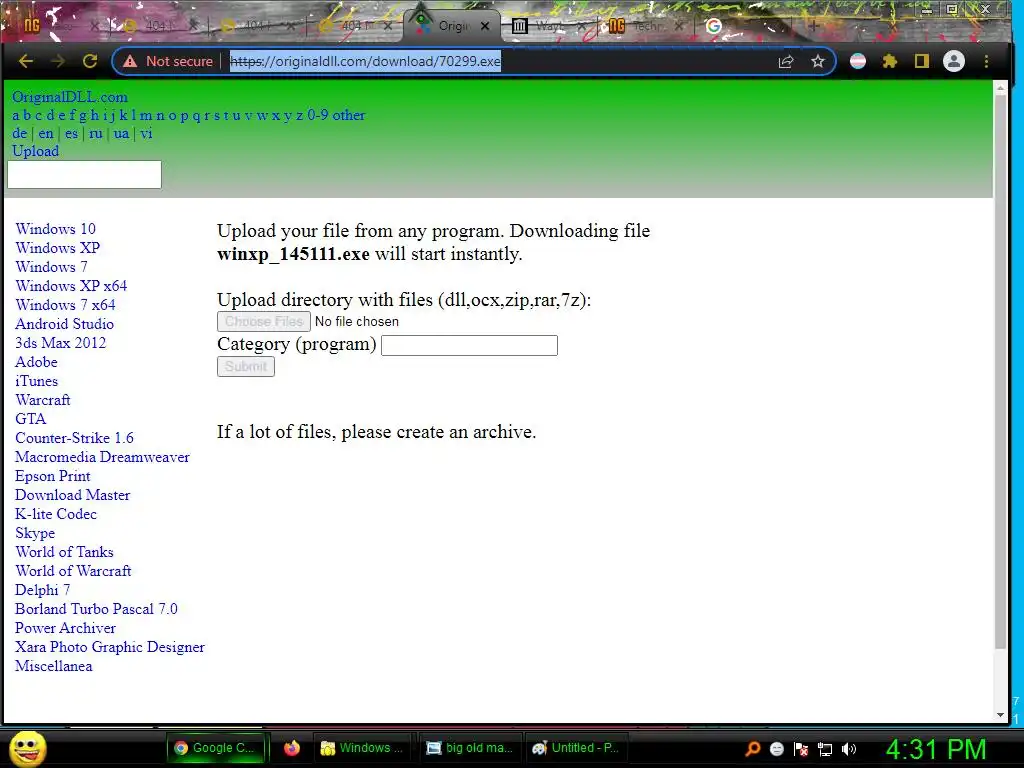Switch to Google Chrome taskbar button
Viewport: 1024px width, 768px height.
(x=217, y=748)
